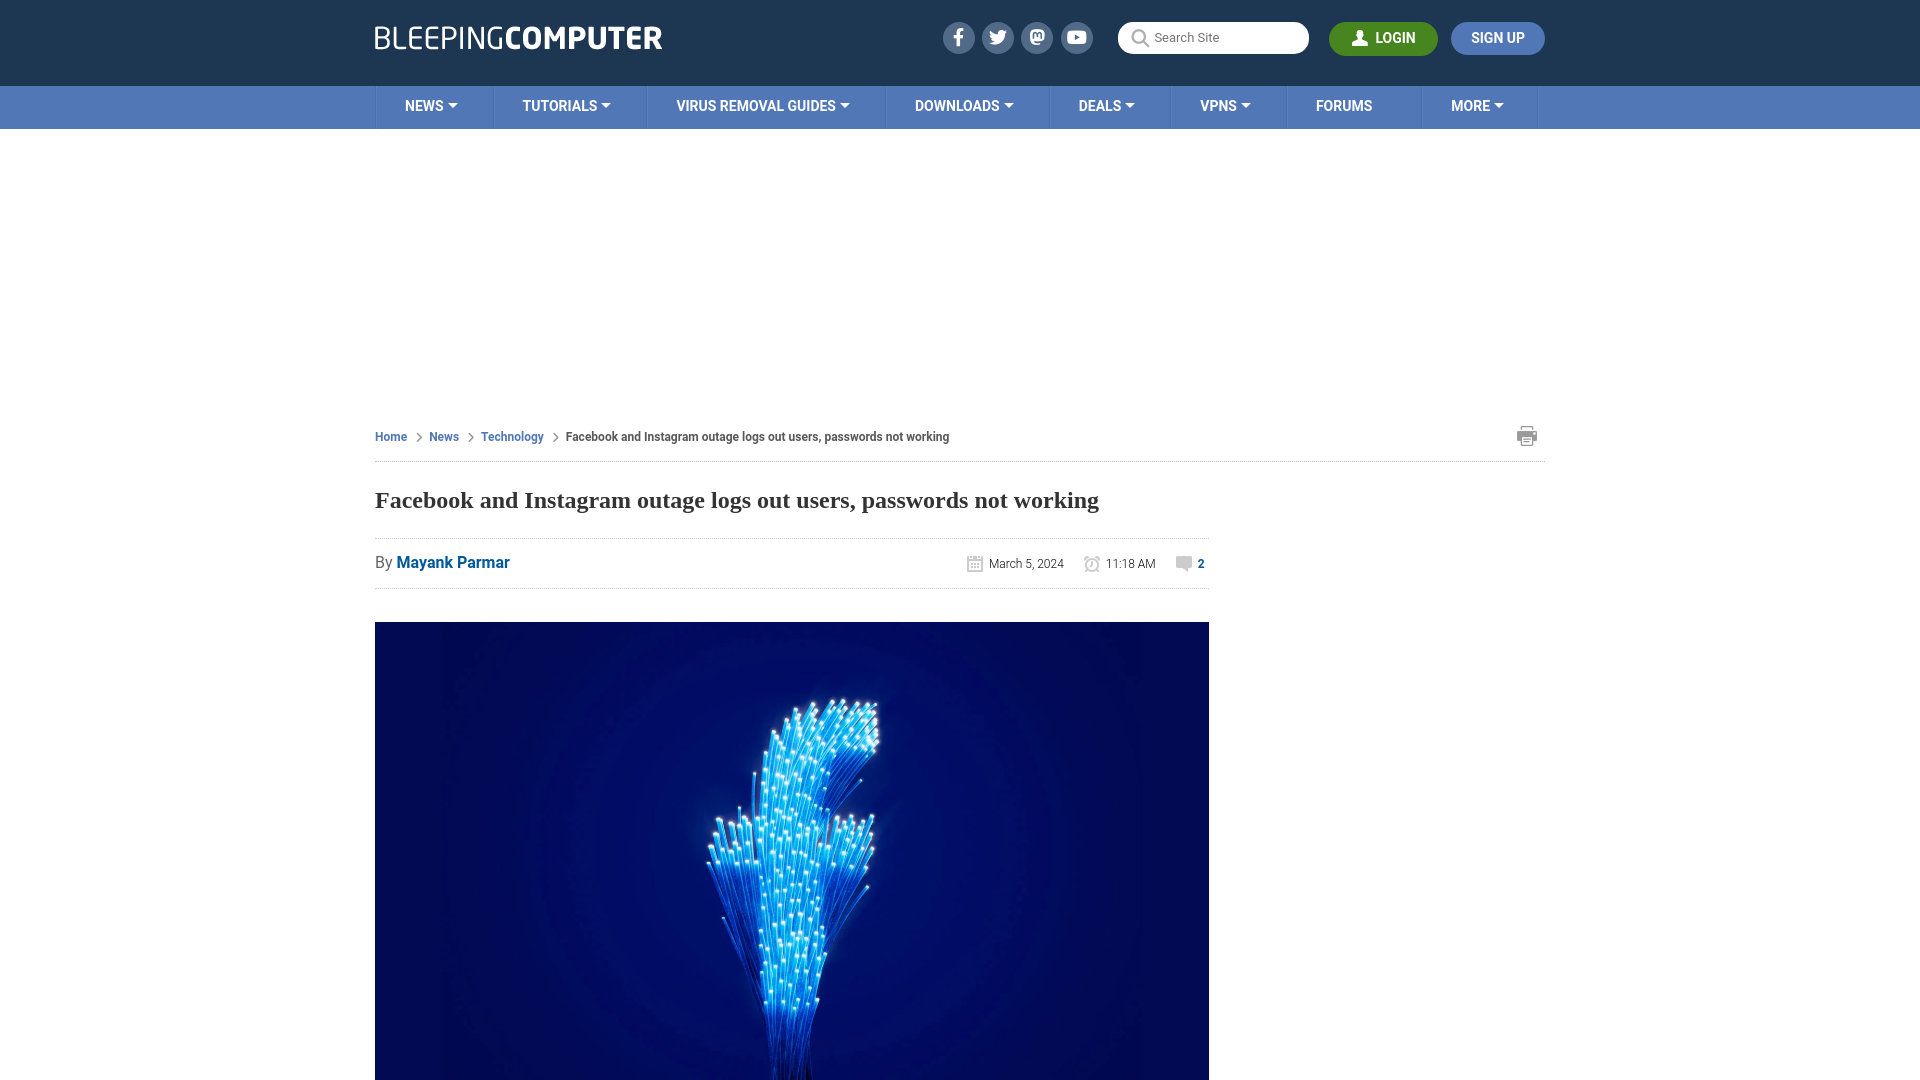1920x1080 pixels.
Task: Click the SIGN UP button
Action: click(1498, 38)
